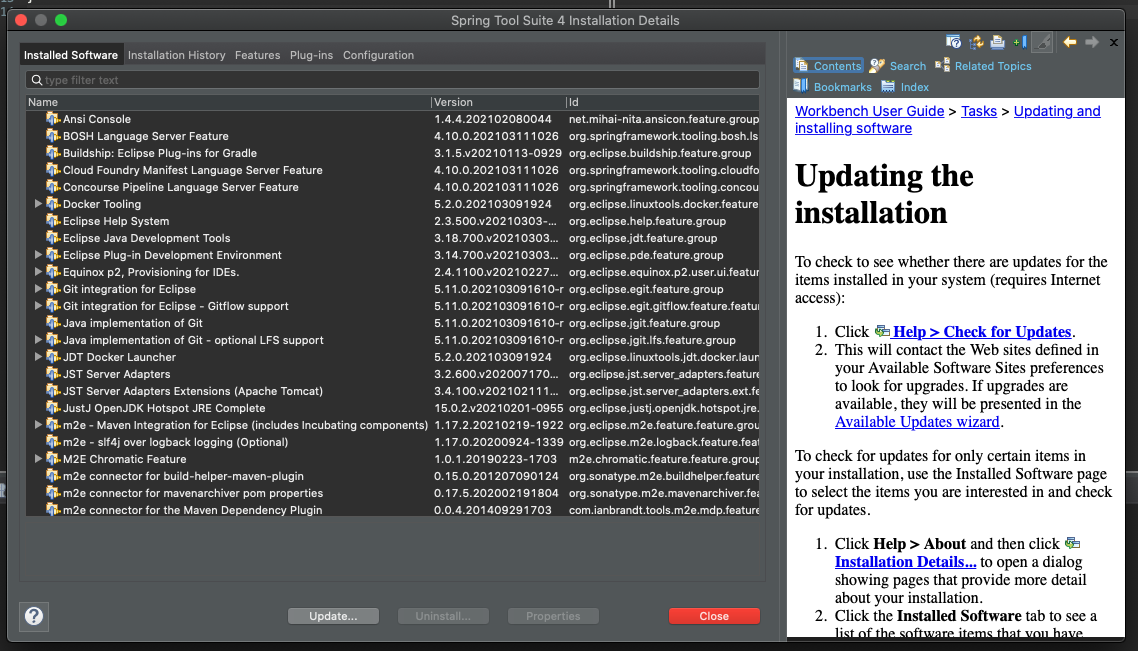The height and width of the screenshot is (651, 1138).
Task: Open the Features tab
Action: pyautogui.click(x=258, y=55)
